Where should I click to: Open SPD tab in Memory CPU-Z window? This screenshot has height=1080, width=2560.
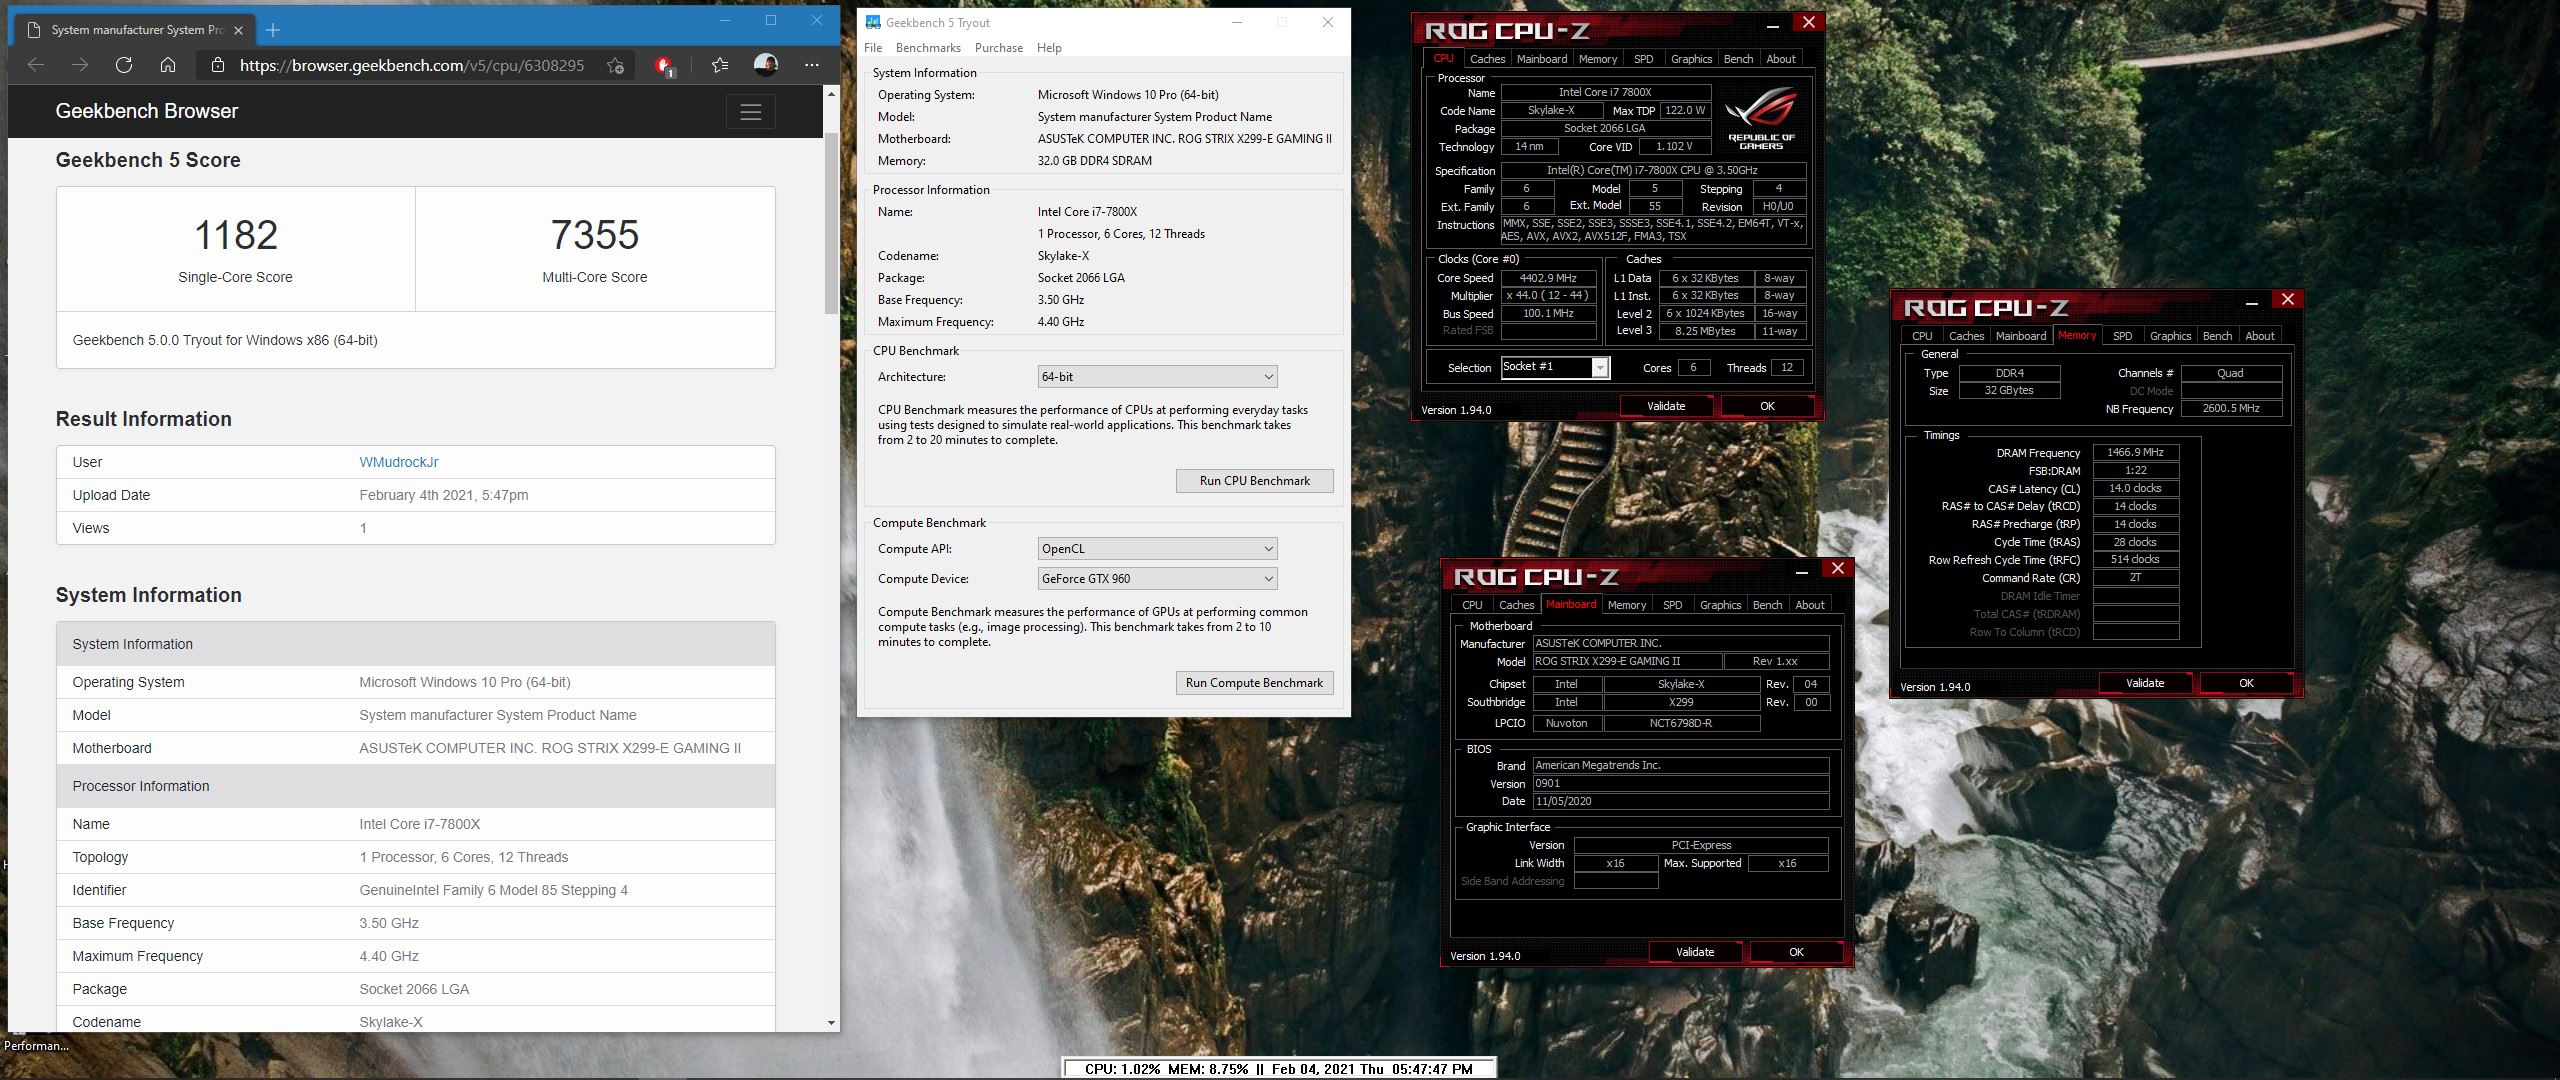point(2122,336)
